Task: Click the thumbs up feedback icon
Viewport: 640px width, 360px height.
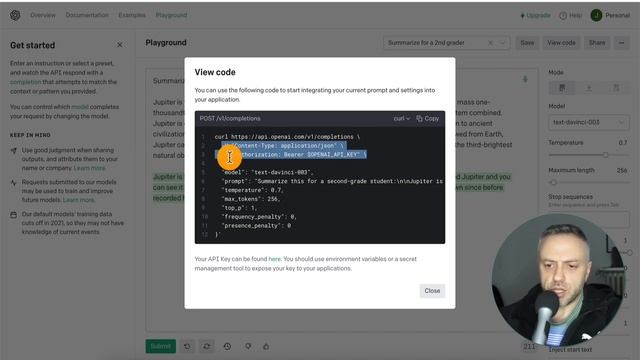Action: point(266,346)
